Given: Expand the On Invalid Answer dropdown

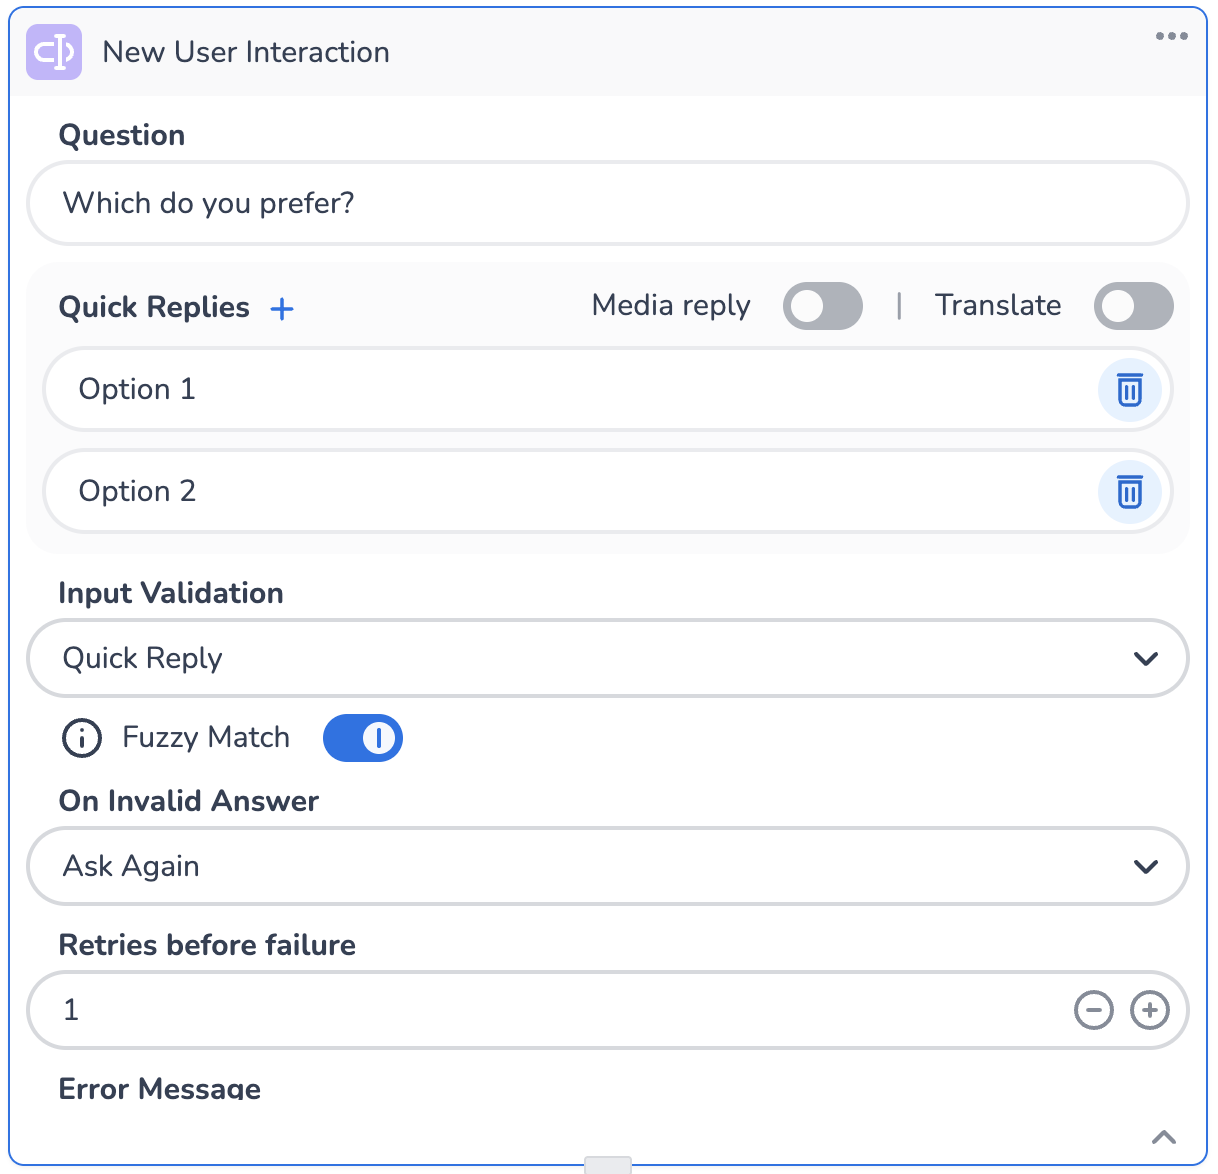Looking at the screenshot, I should pos(607,866).
